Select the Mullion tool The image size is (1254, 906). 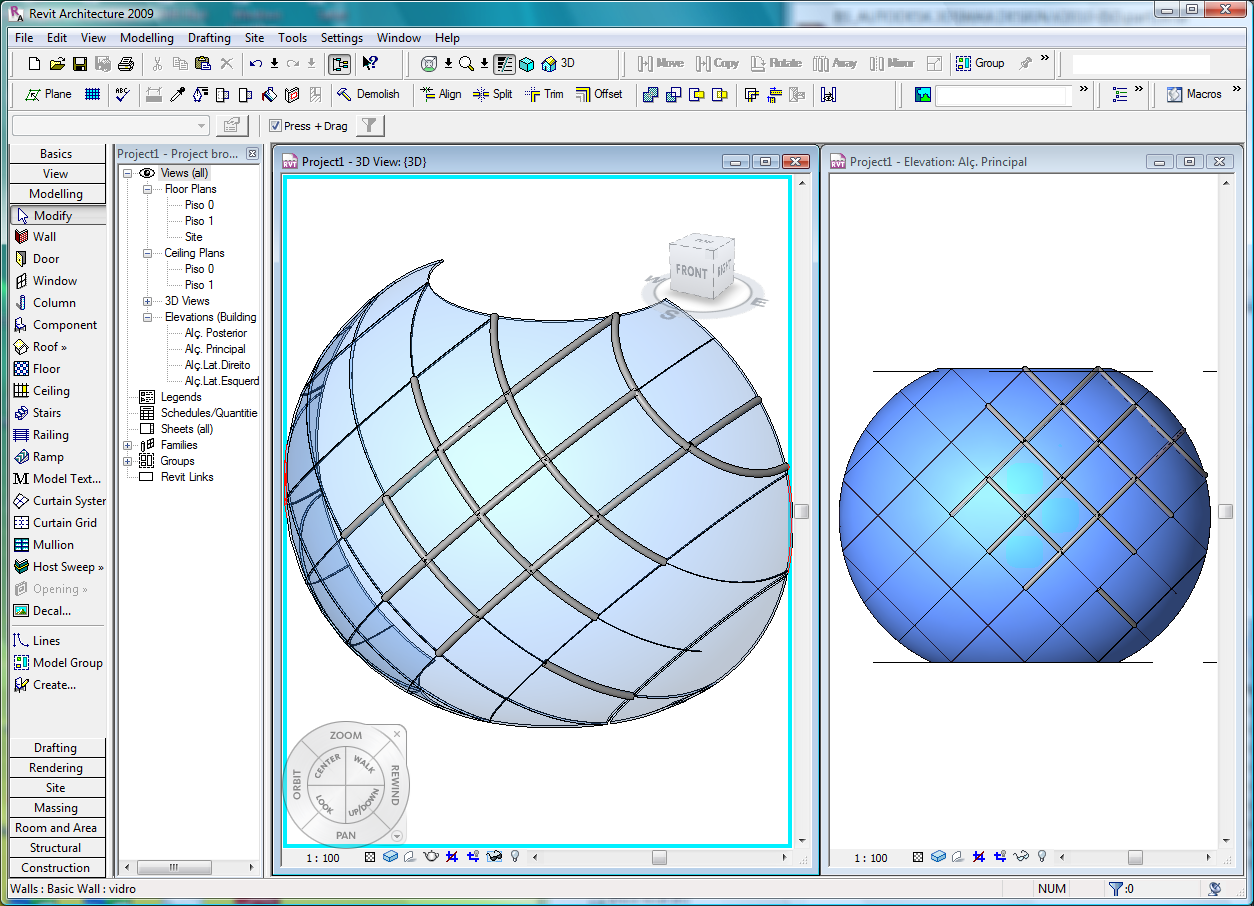(52, 545)
